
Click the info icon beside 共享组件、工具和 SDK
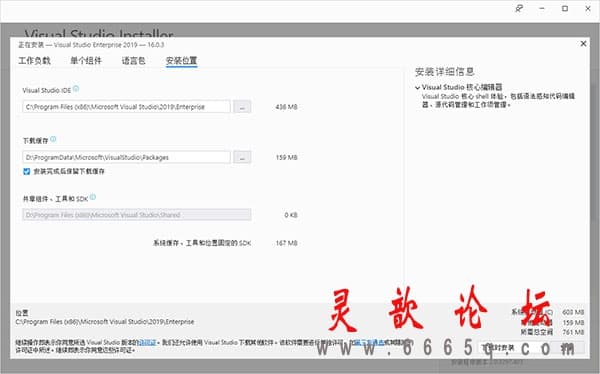click(93, 197)
